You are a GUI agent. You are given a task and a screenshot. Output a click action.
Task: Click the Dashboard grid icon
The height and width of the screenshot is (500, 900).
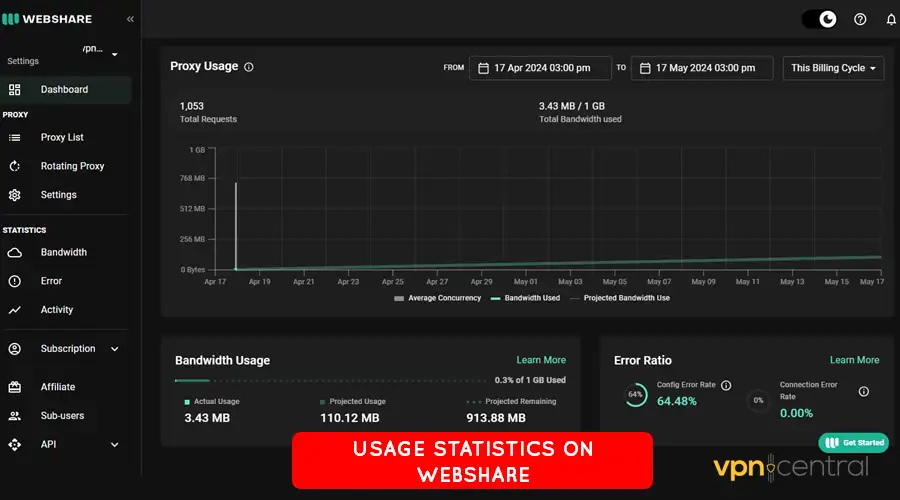(x=15, y=90)
